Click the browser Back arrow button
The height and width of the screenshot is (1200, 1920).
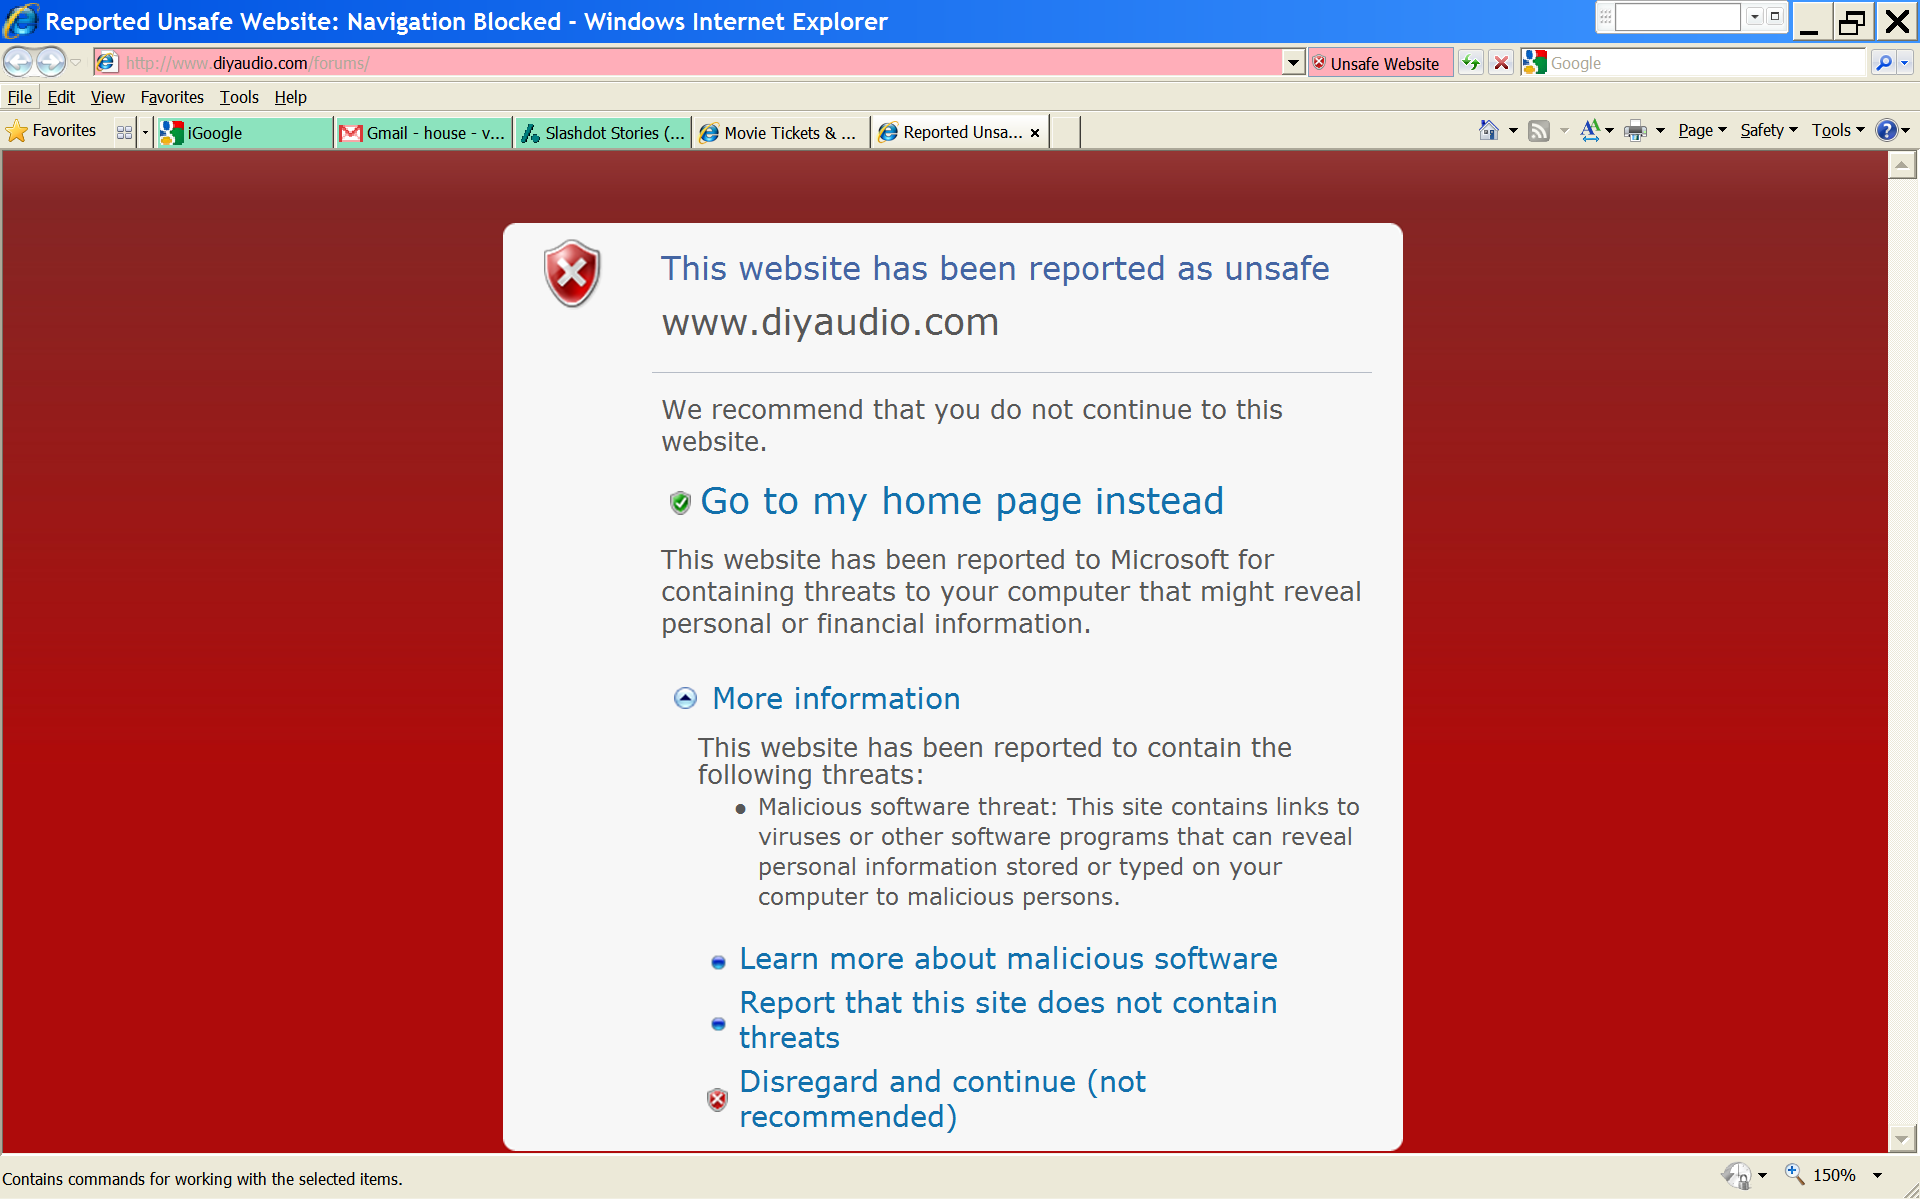pyautogui.click(x=18, y=62)
